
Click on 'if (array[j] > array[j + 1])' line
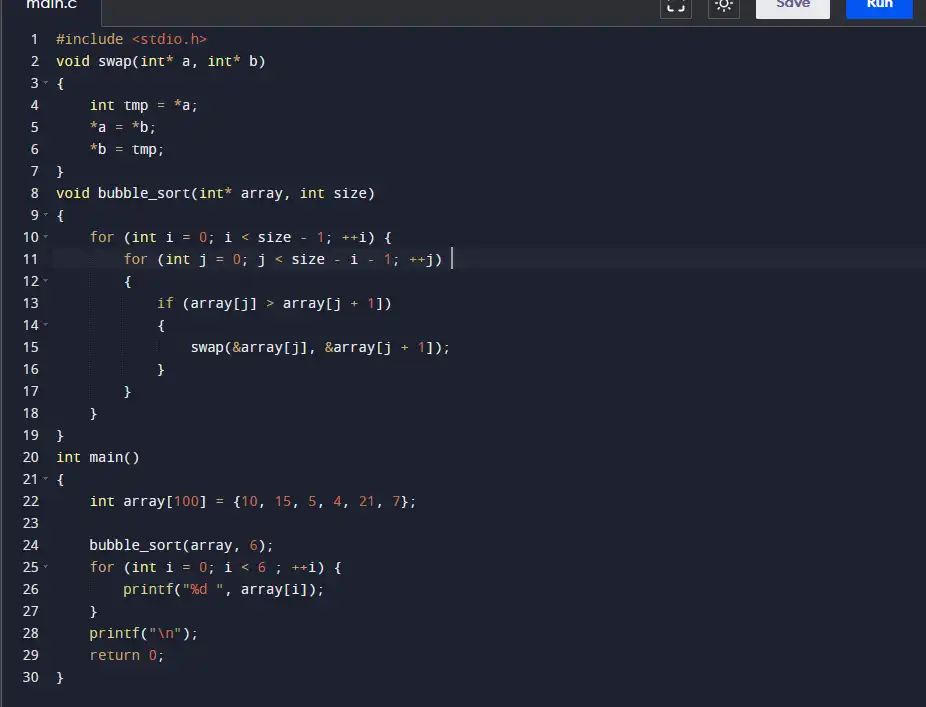274,304
